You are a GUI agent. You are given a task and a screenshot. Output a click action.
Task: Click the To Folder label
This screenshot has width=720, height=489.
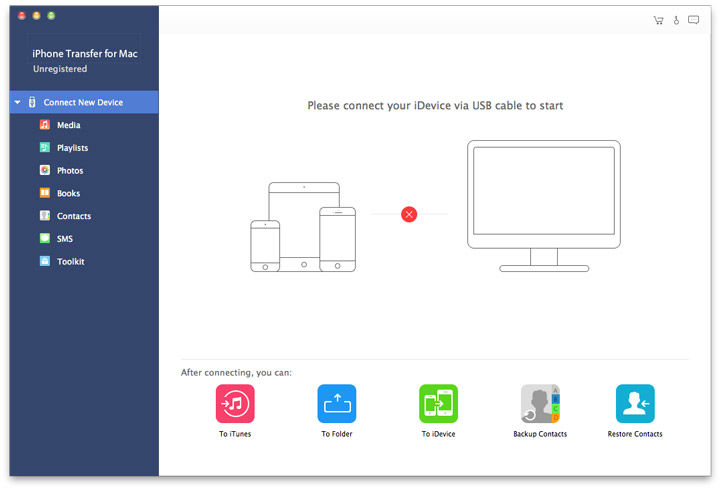point(337,434)
